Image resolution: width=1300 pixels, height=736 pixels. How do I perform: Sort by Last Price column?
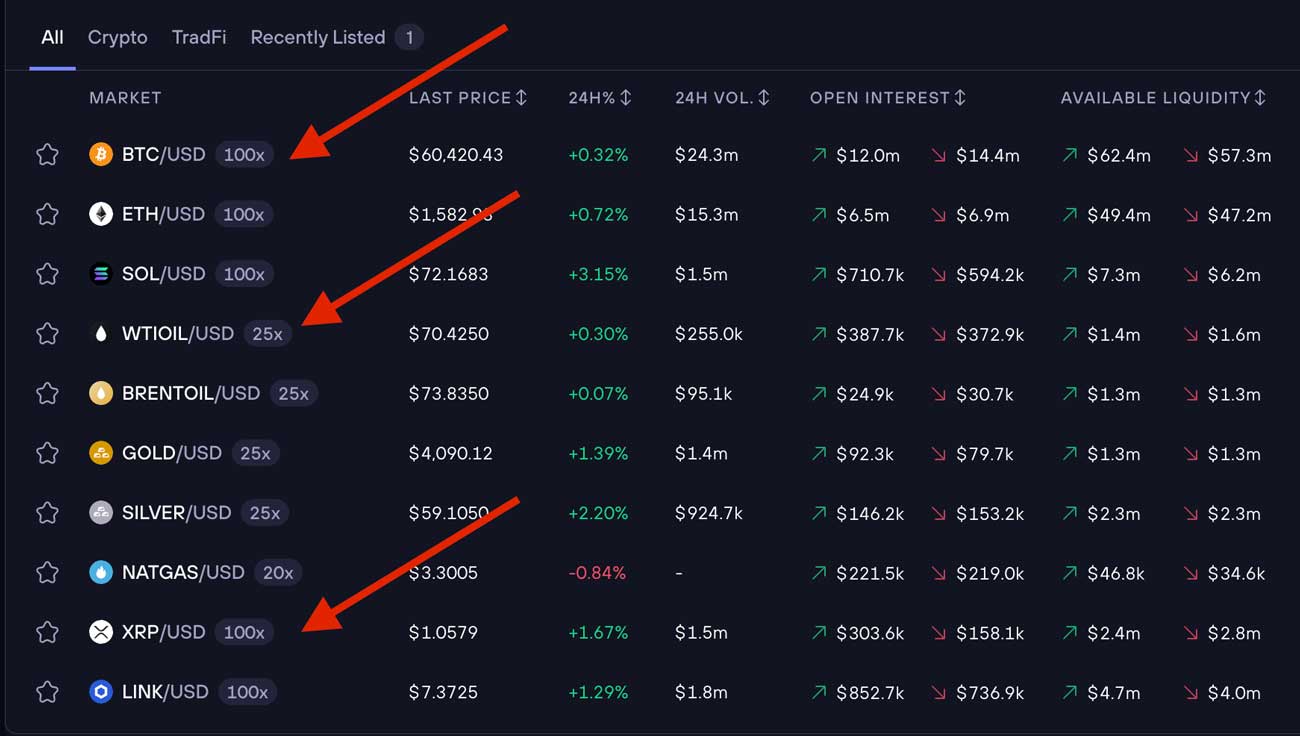[468, 97]
